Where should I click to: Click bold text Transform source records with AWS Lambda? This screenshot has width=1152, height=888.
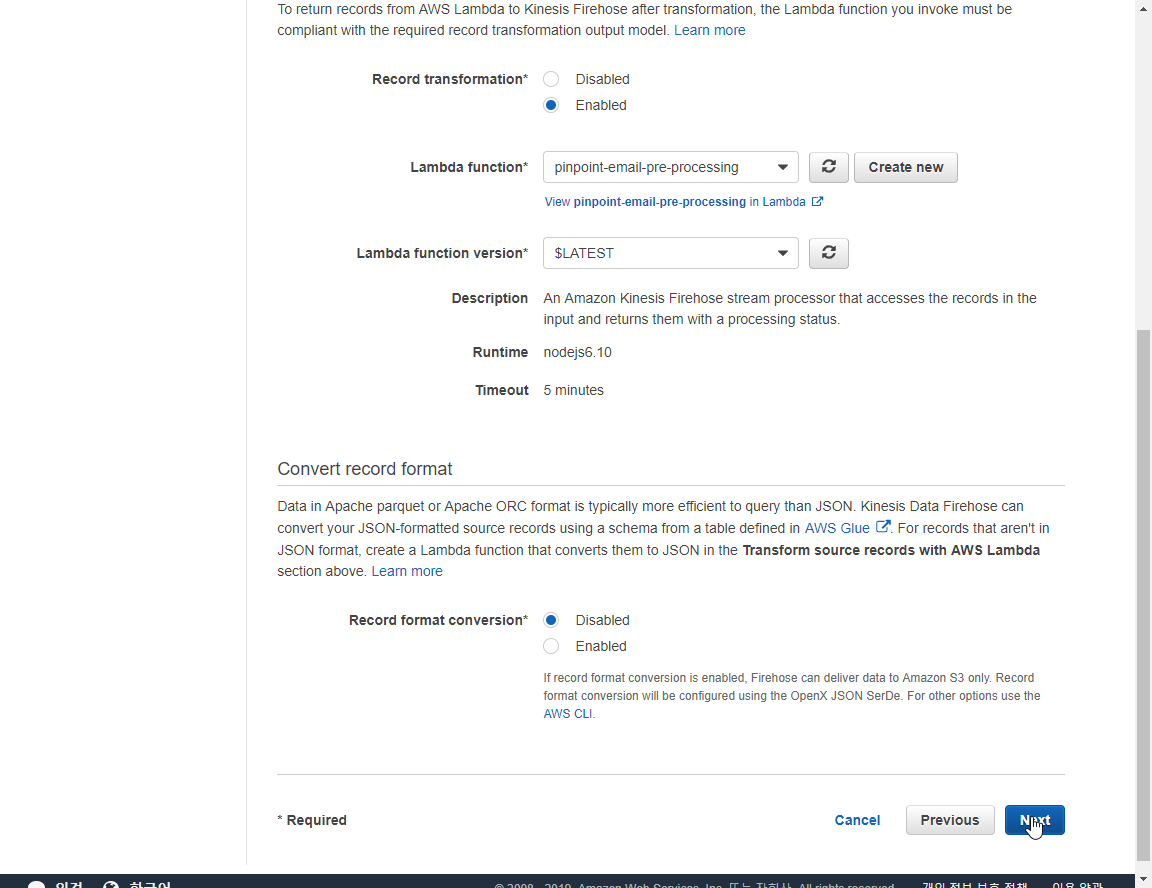click(x=891, y=550)
